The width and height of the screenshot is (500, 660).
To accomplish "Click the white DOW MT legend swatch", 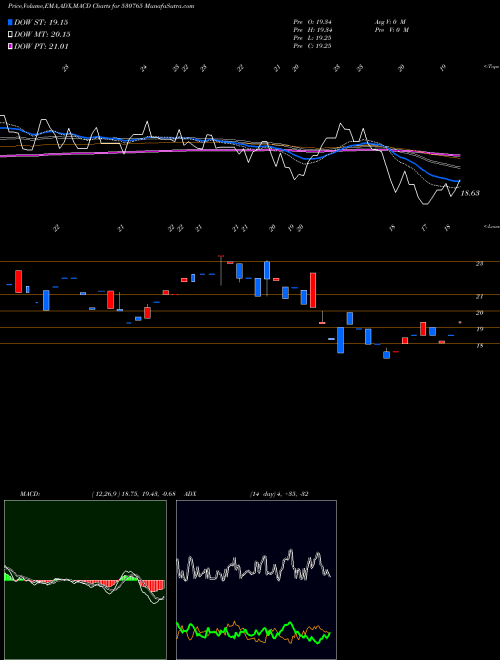I will coord(10,35).
